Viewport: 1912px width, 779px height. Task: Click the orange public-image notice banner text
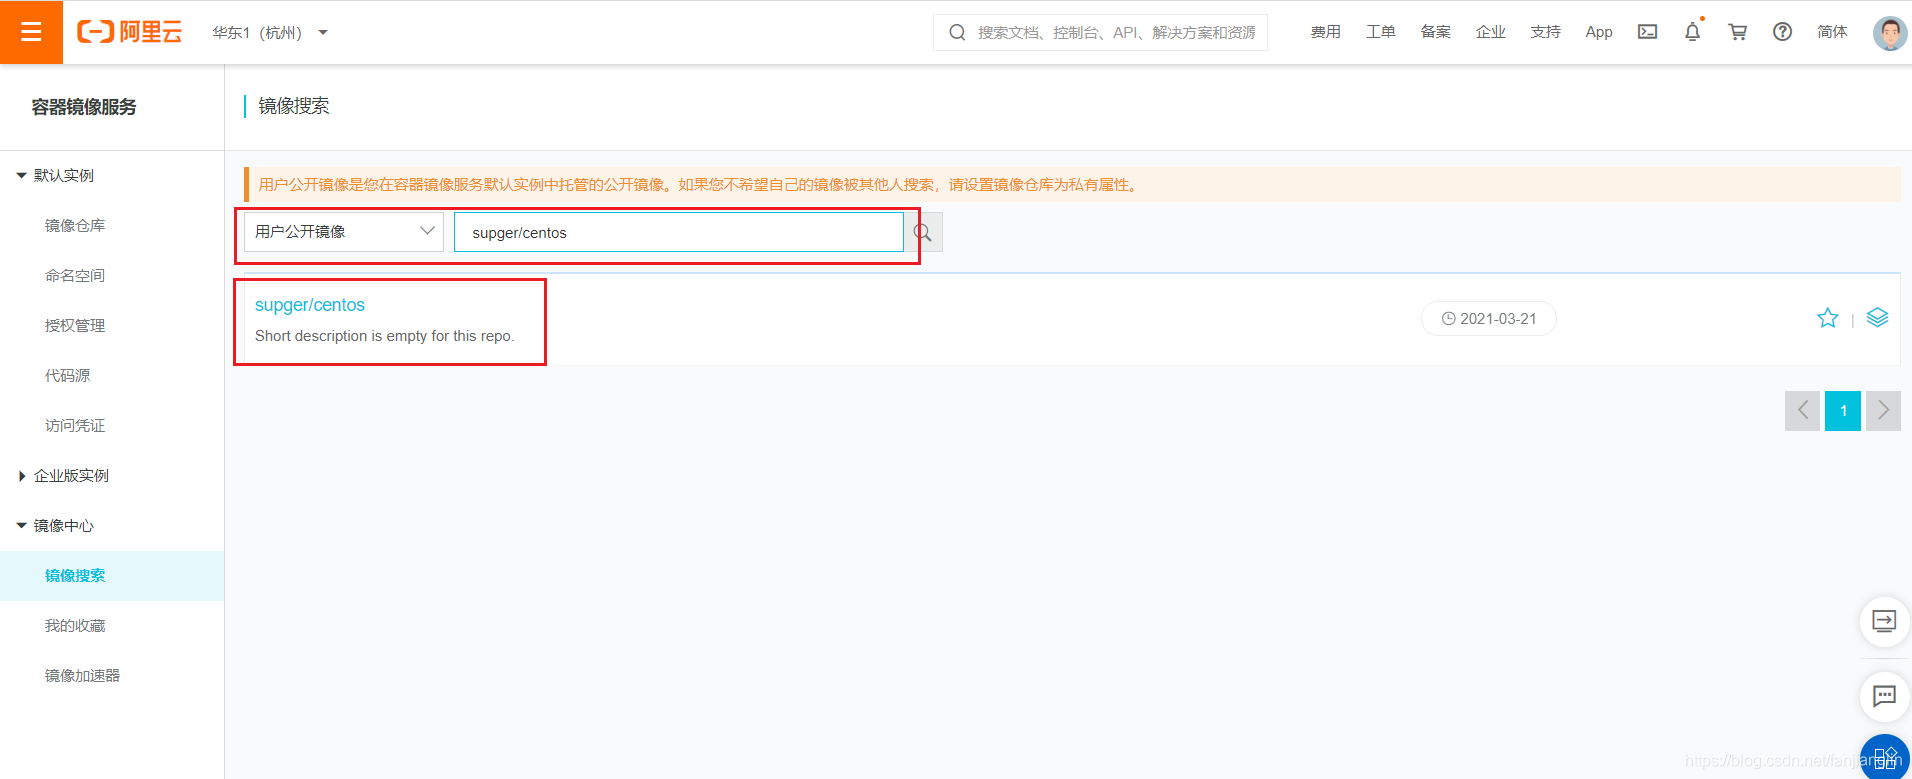[x=700, y=185]
